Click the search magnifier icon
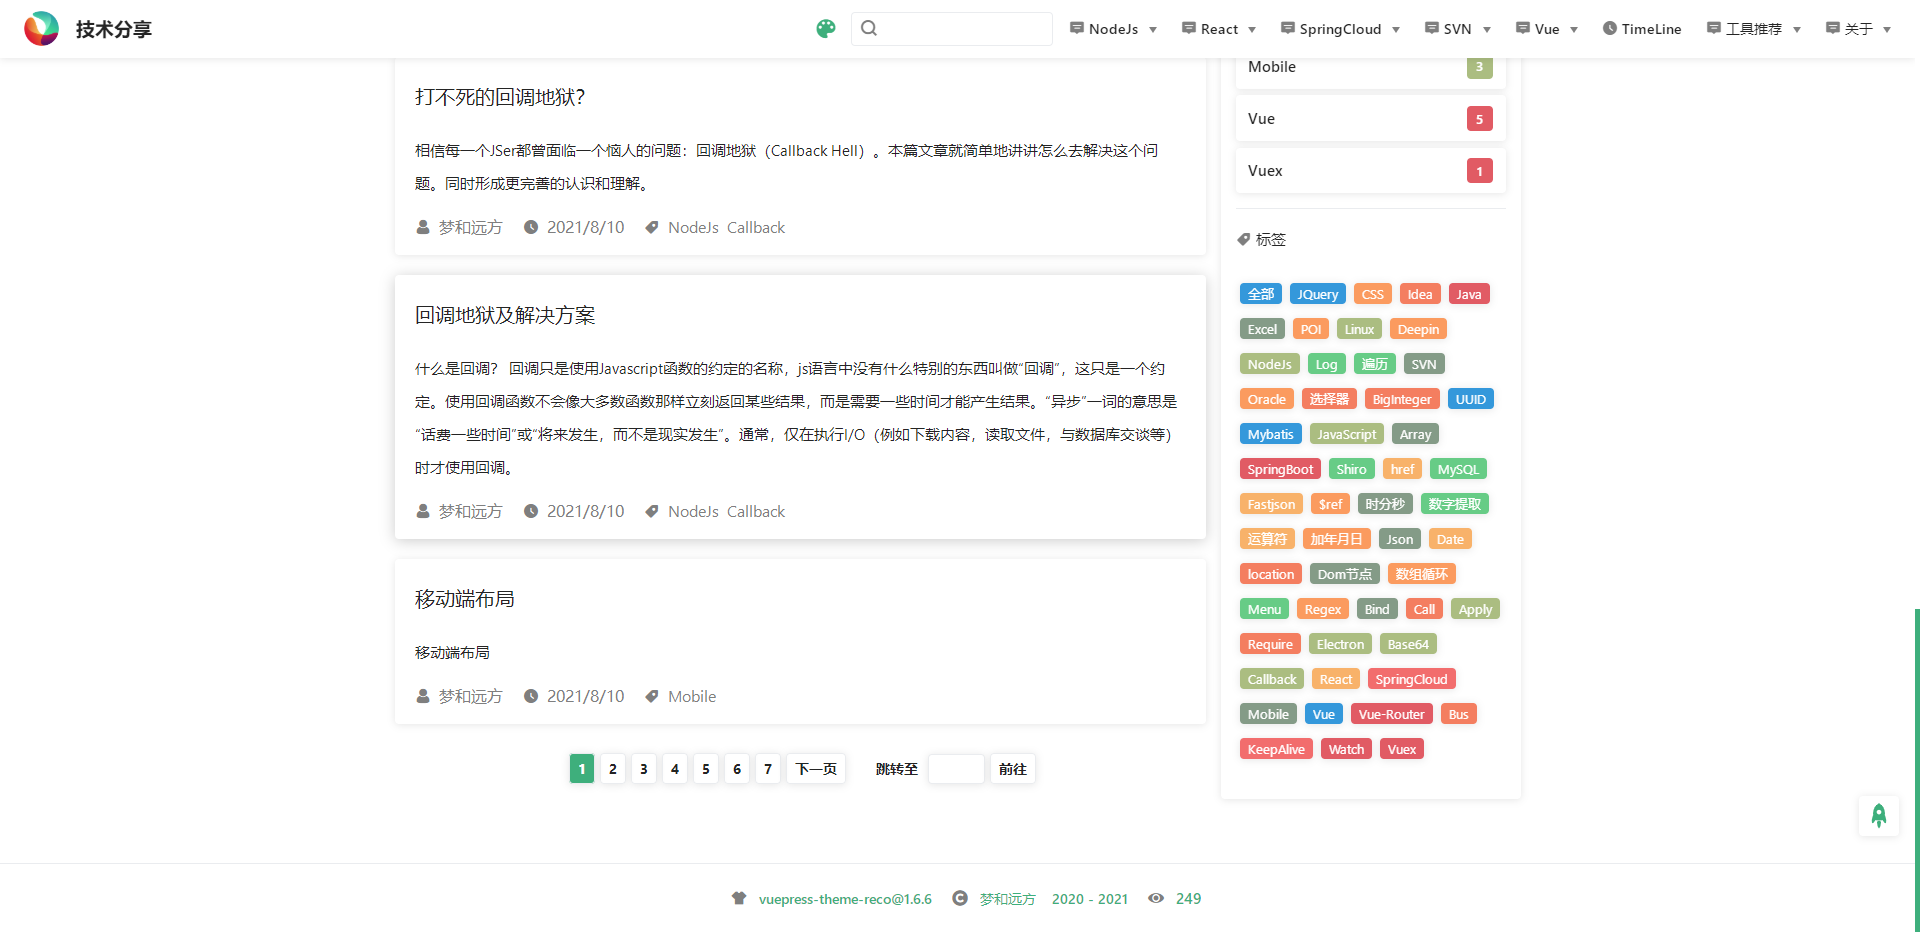Viewport: 1920px width, 932px height. (869, 28)
